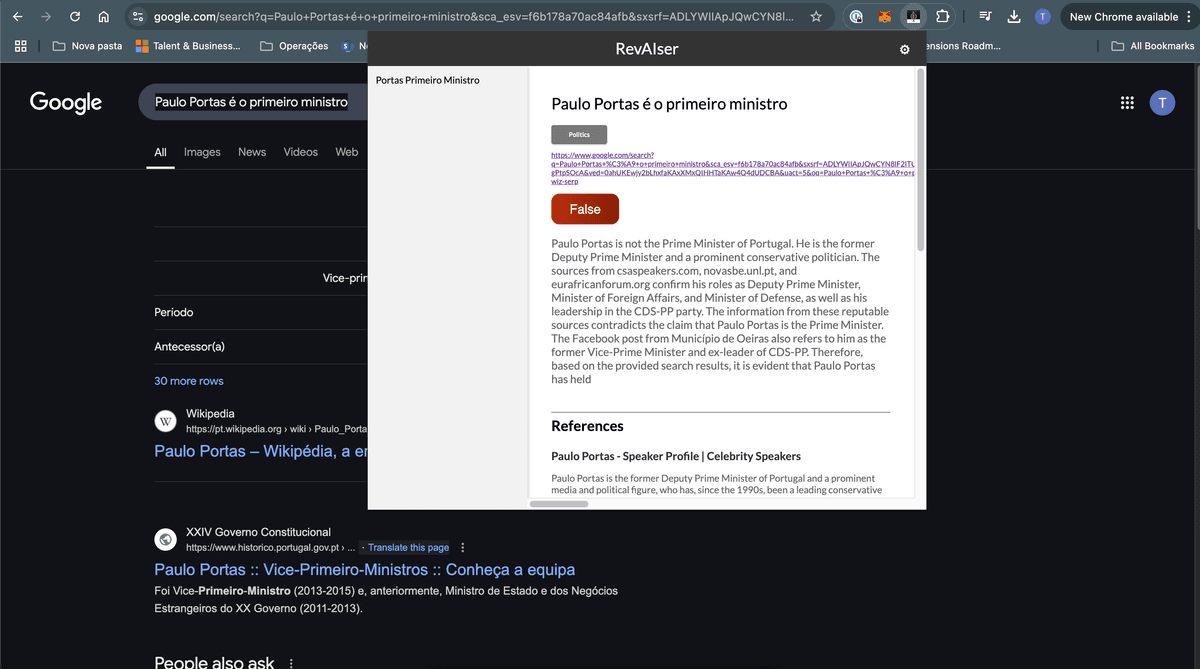Open Chrome downloads icon

point(1013,17)
